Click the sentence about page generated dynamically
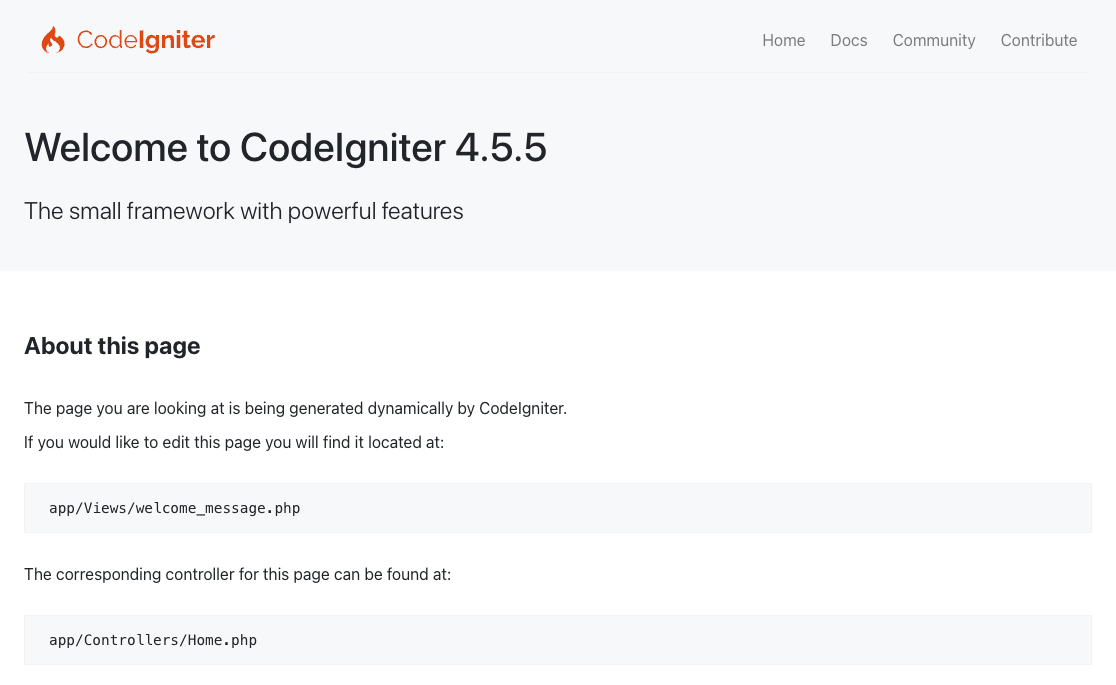Screen dimensions: 1116x685 point(295,409)
